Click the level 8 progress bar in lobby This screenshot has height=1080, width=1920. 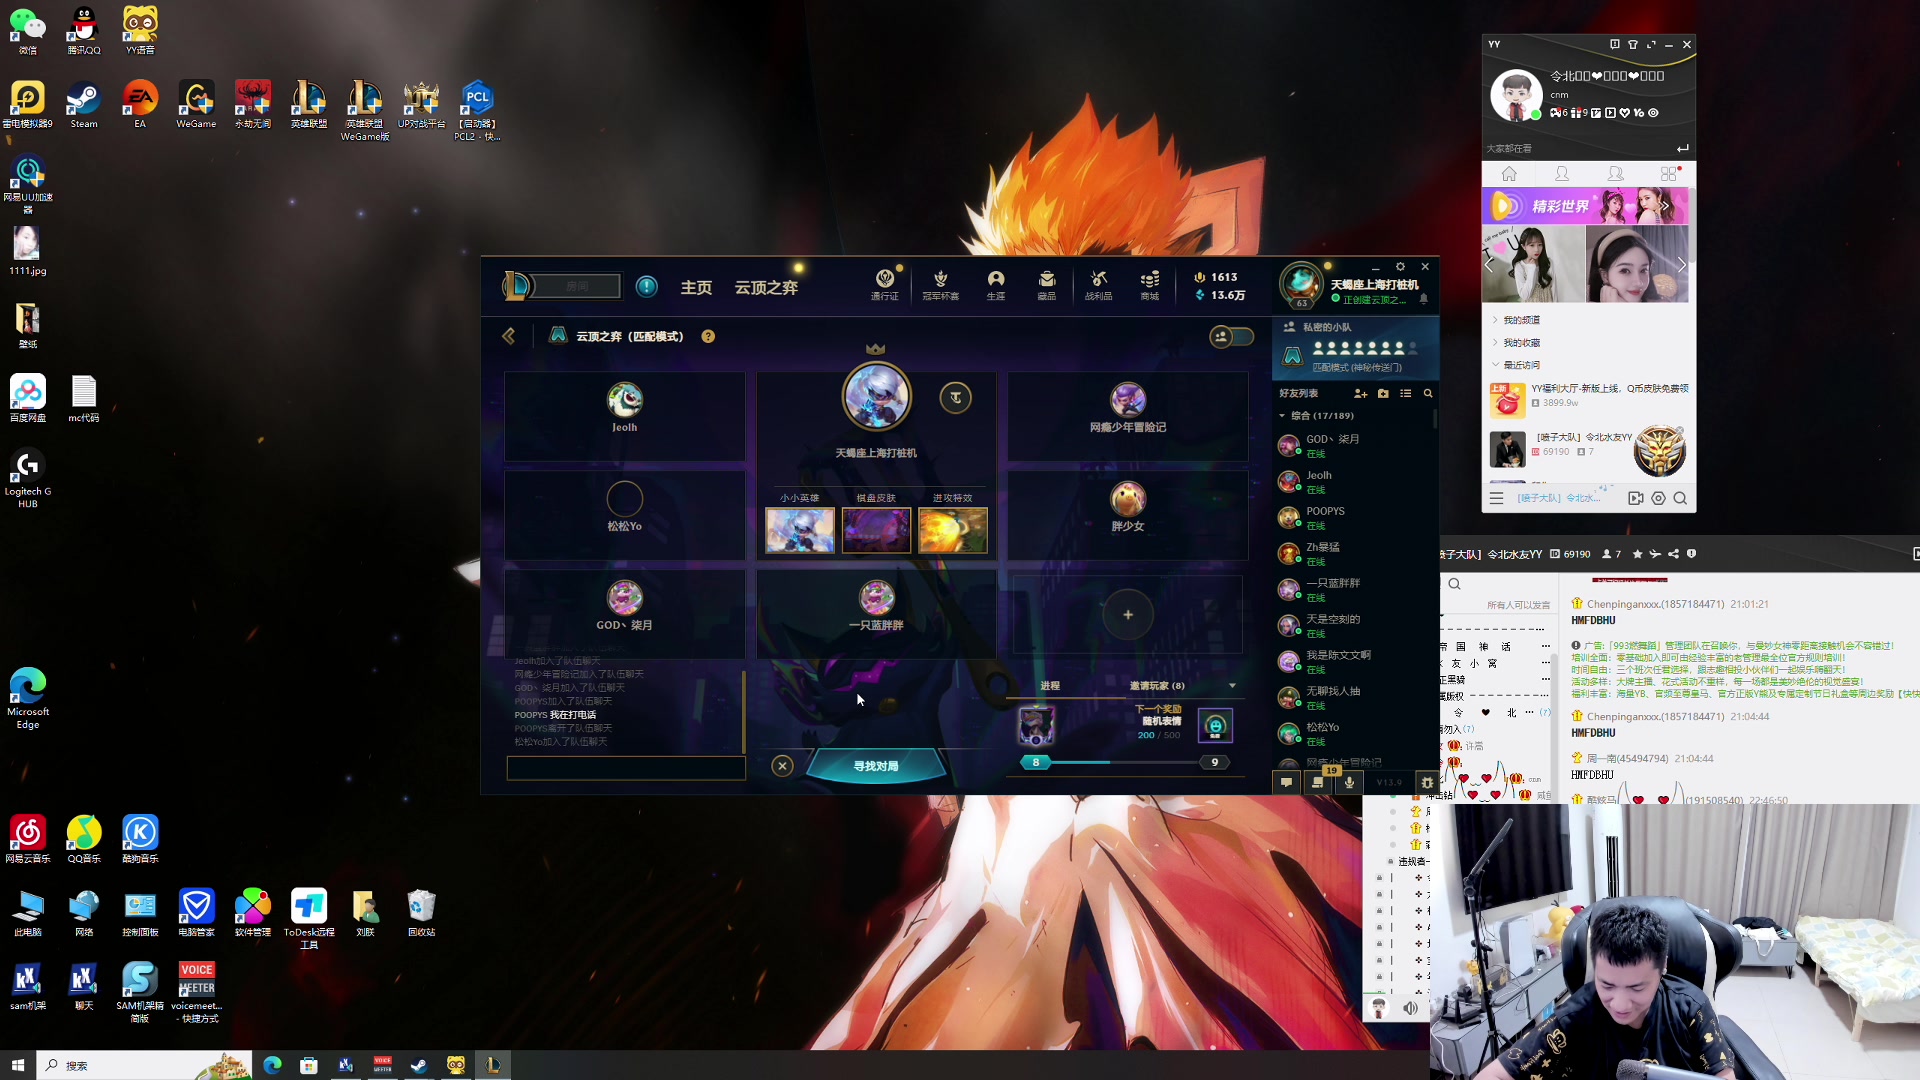pos(1125,762)
